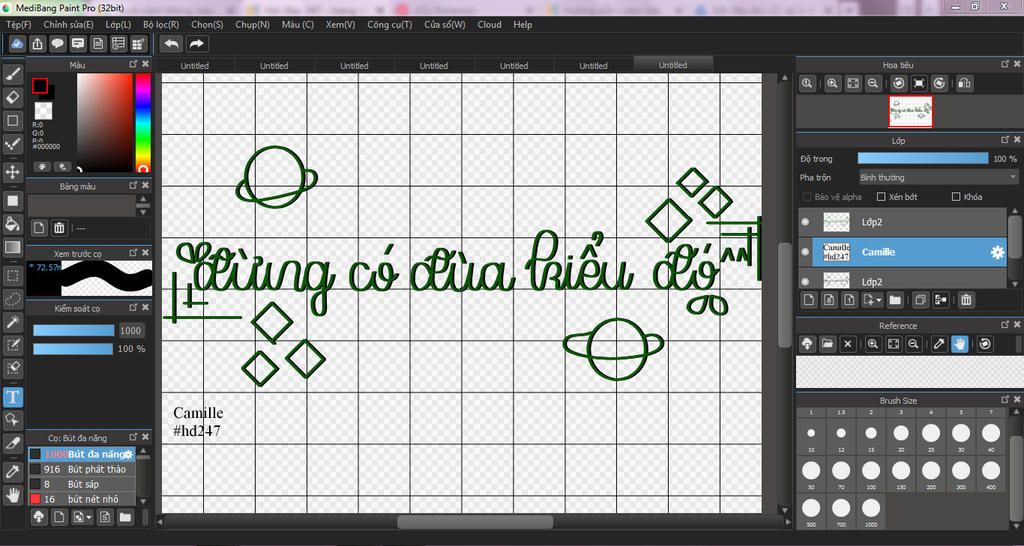This screenshot has width=1024, height=546.
Task: Click the Reference panel hand tool
Action: 959,344
